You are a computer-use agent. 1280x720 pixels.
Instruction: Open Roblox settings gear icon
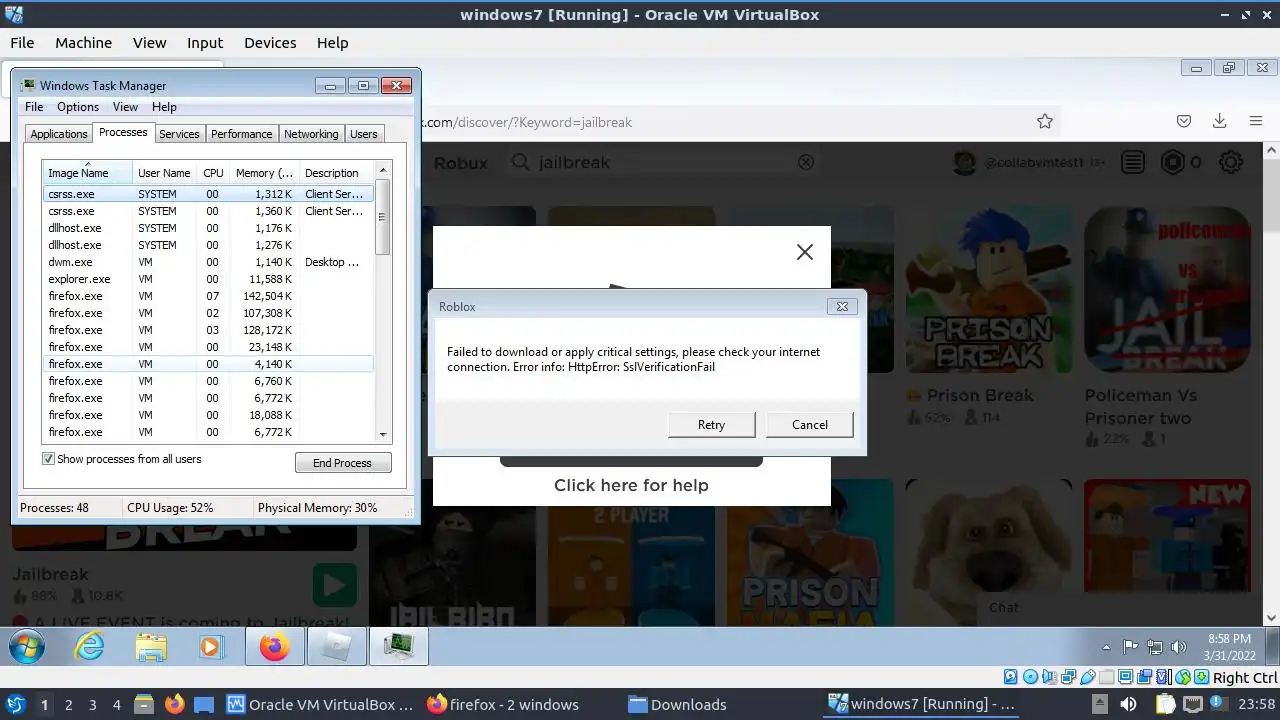tap(1231, 162)
